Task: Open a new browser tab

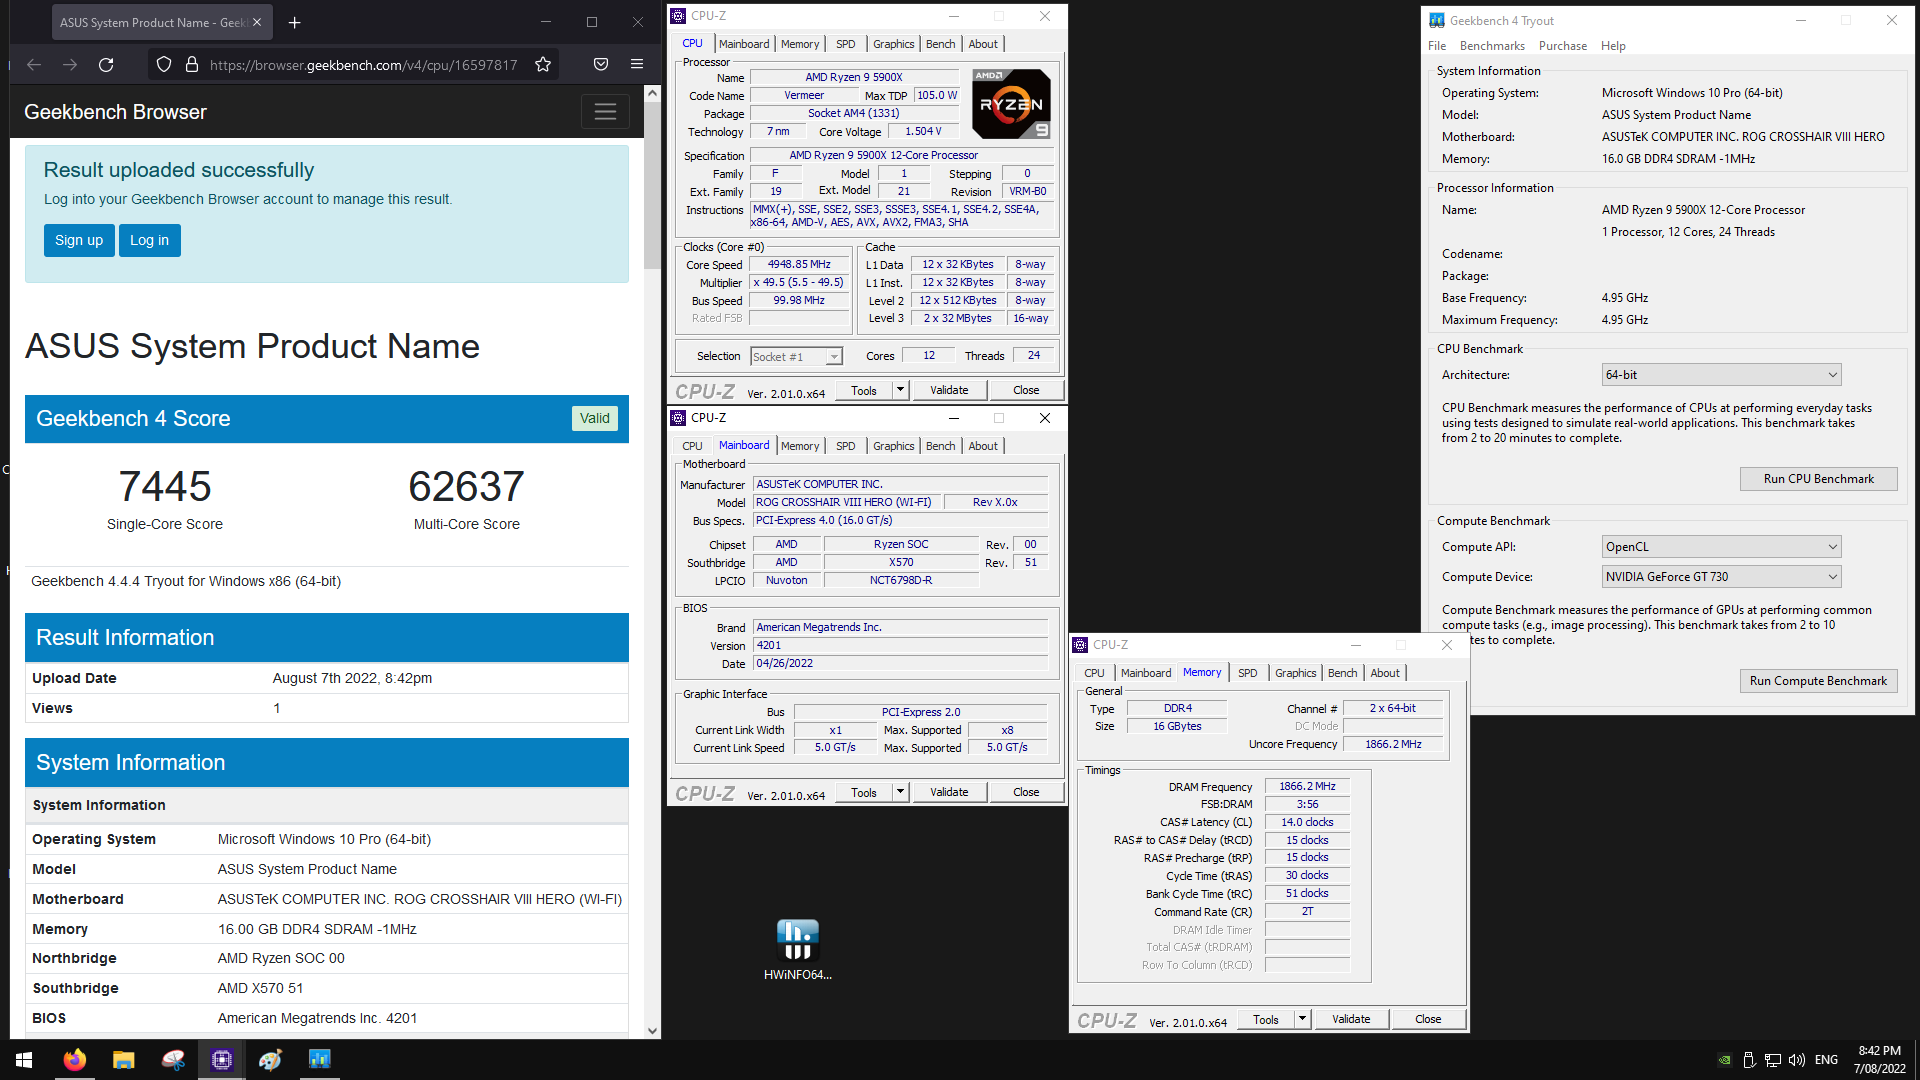Action: [x=295, y=22]
